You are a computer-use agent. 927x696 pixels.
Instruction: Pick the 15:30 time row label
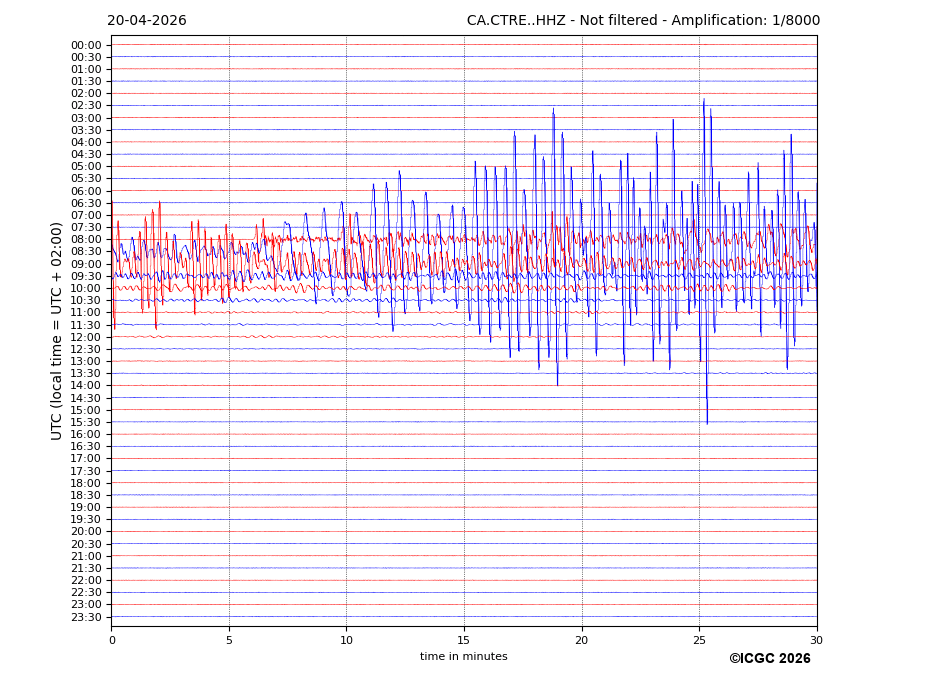click(x=86, y=422)
